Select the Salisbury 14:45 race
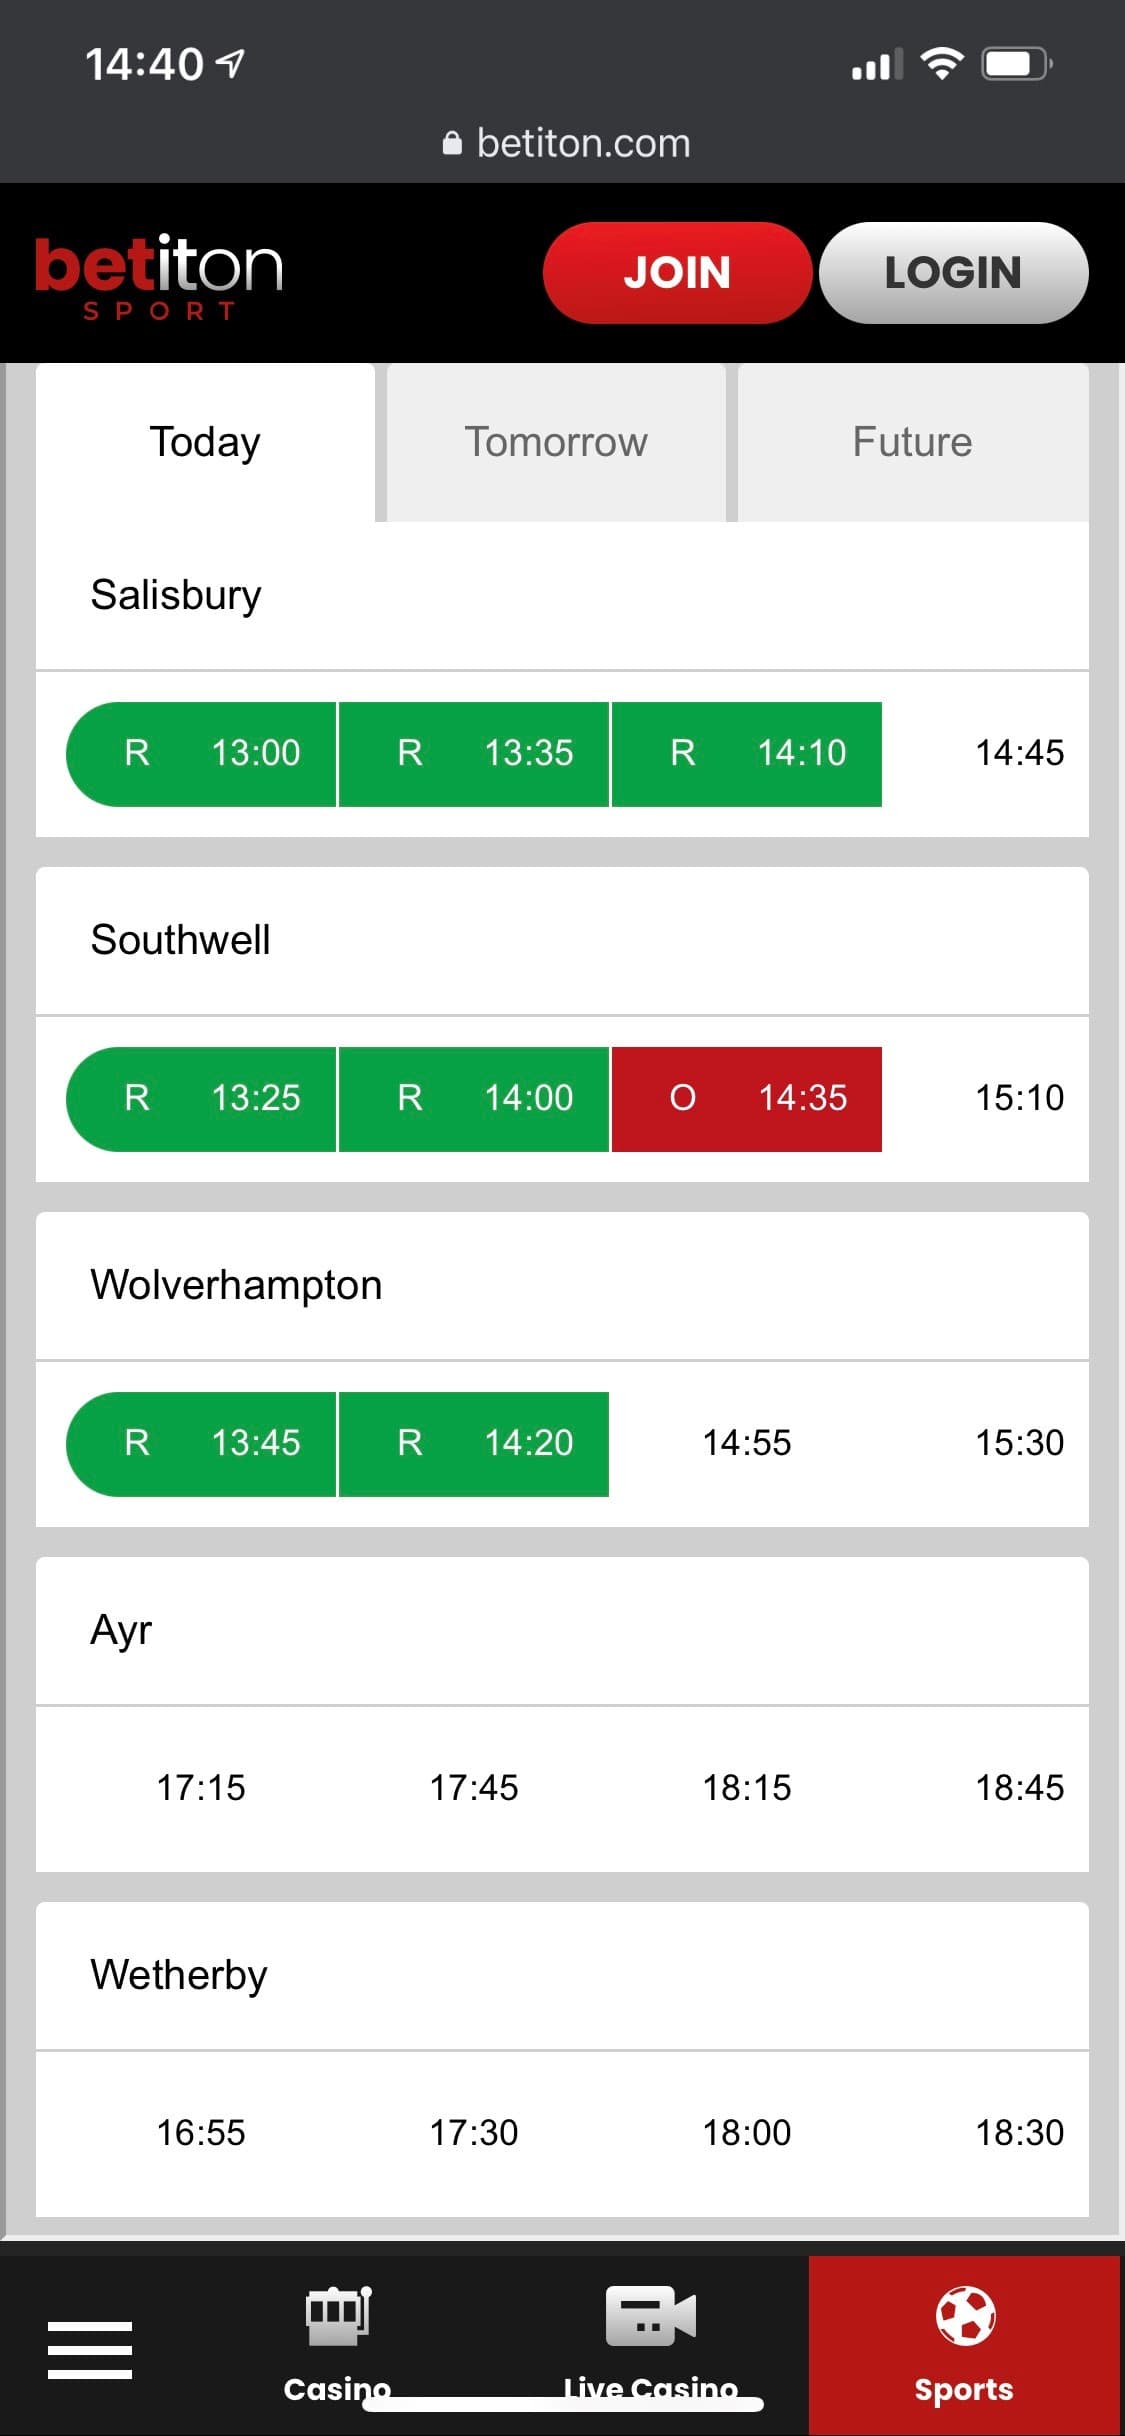 pyautogui.click(x=1019, y=753)
